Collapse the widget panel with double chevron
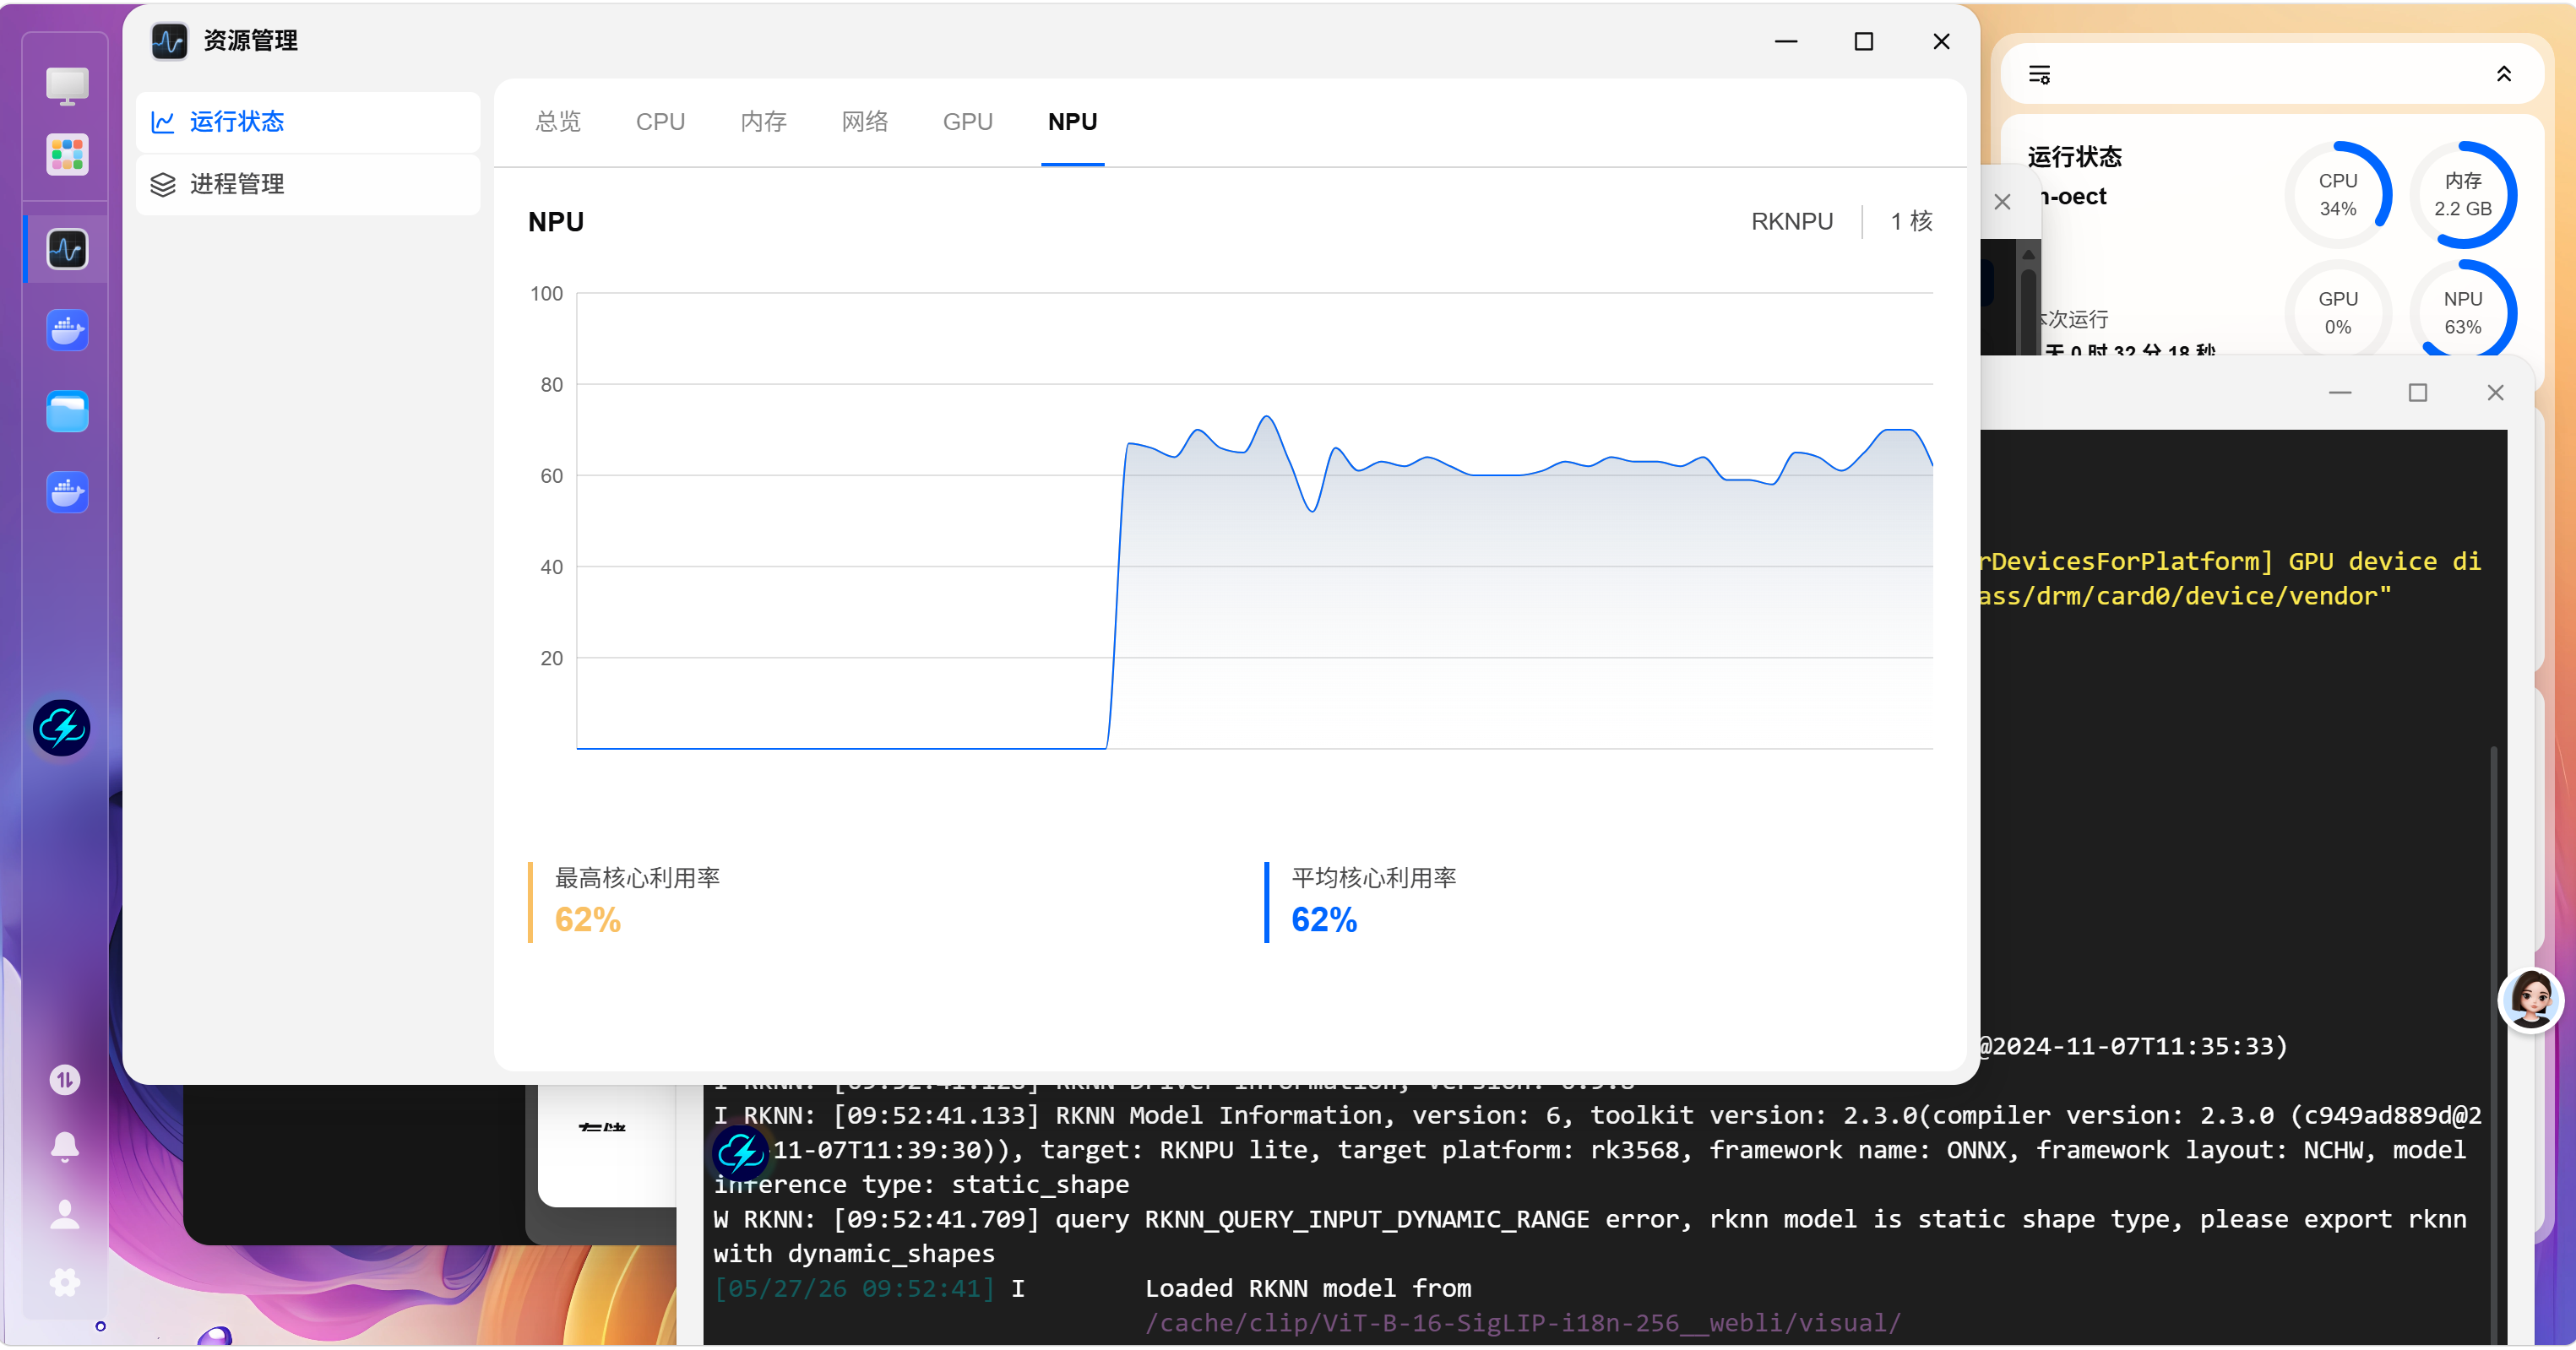This screenshot has width=2576, height=1350. point(2504,74)
